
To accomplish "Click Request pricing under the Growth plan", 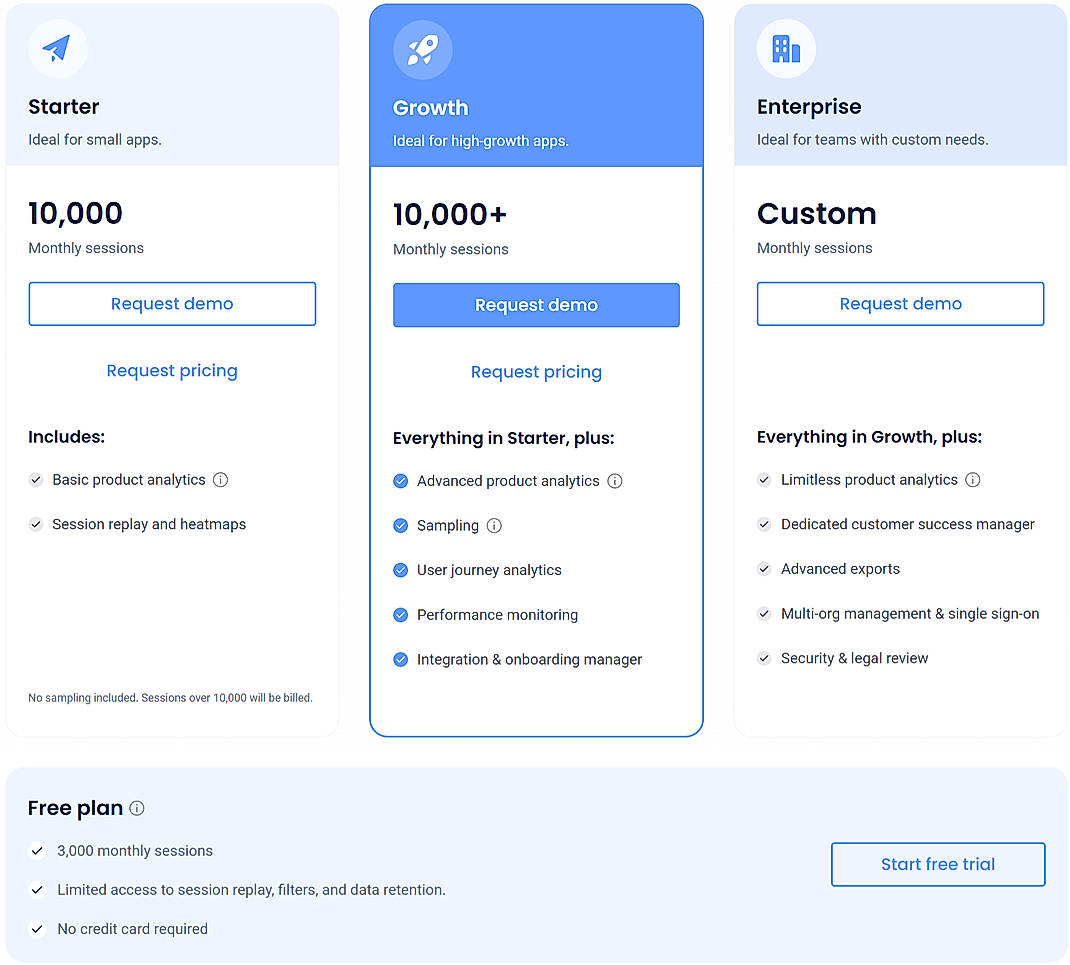I will 536,371.
